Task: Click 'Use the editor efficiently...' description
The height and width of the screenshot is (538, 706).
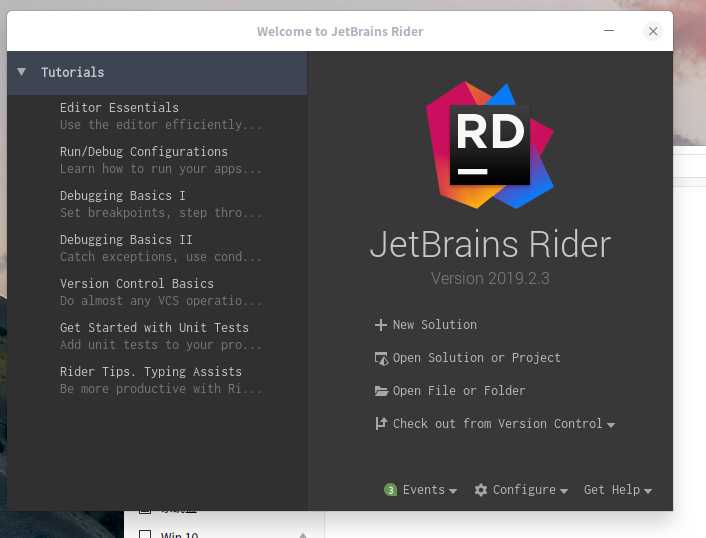Action: [x=161, y=125]
